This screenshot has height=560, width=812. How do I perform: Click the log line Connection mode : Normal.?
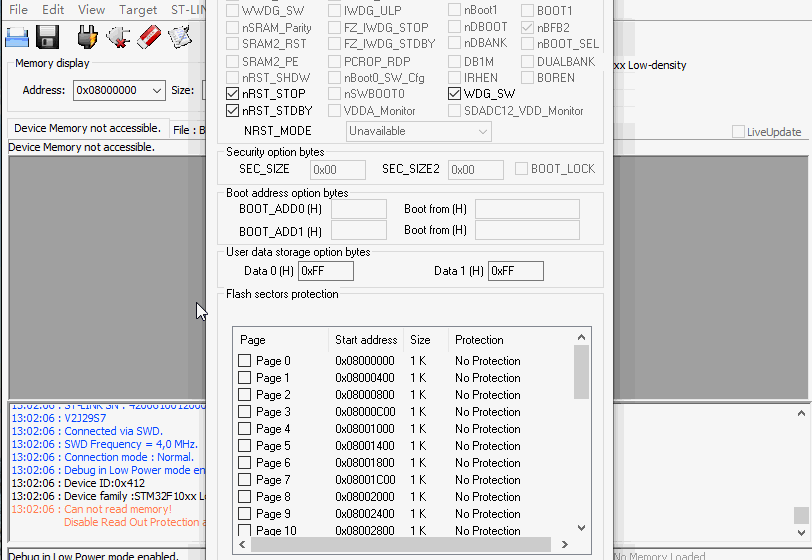(103, 457)
